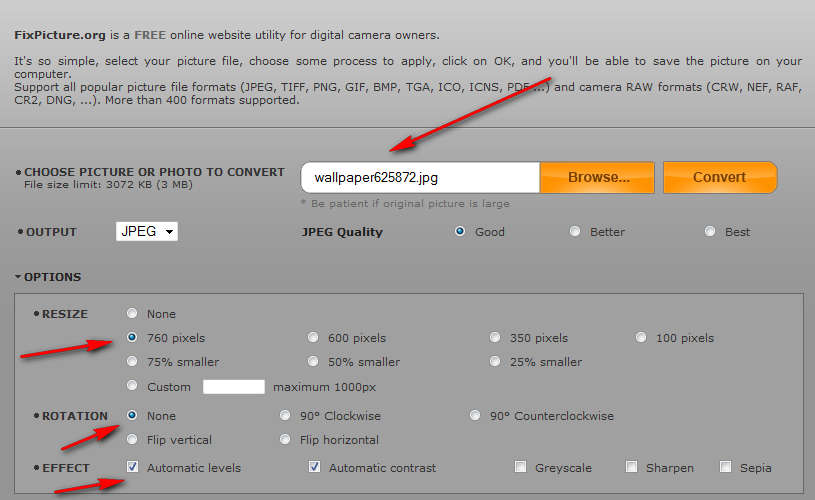Select Good JPEG quality

point(459,231)
